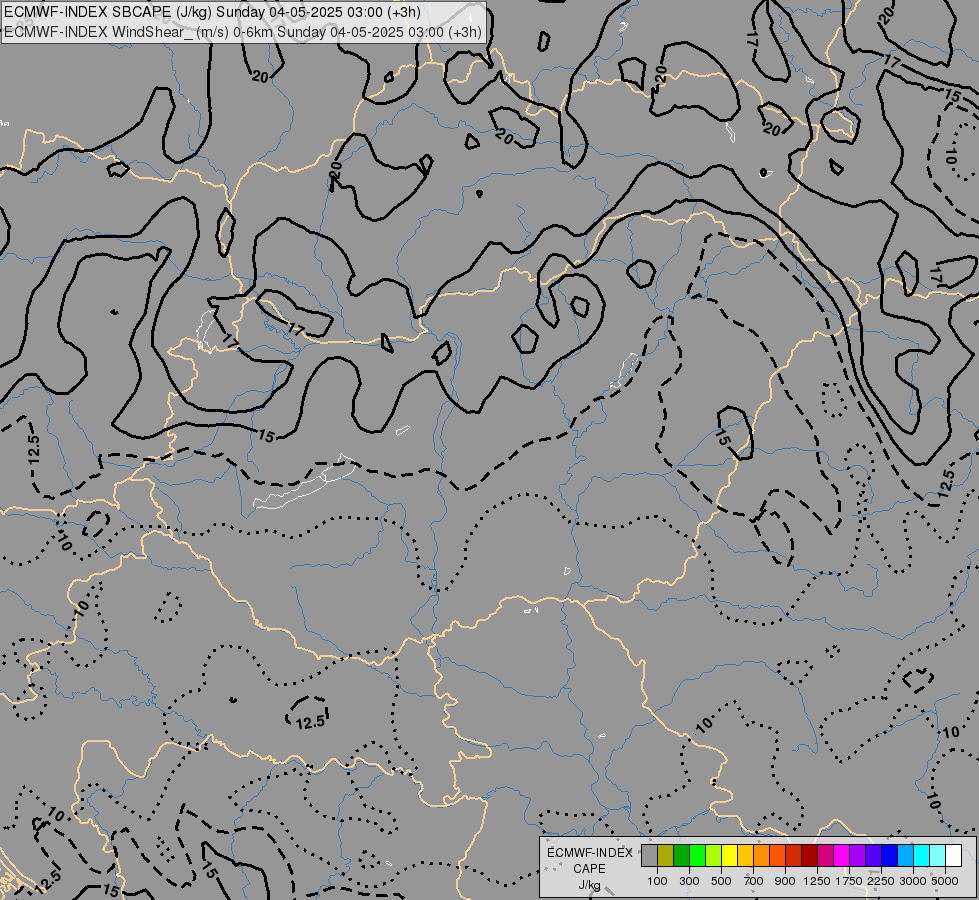This screenshot has height=900, width=979.
Task: Select the dark green legend swatch
Action: (x=681, y=856)
